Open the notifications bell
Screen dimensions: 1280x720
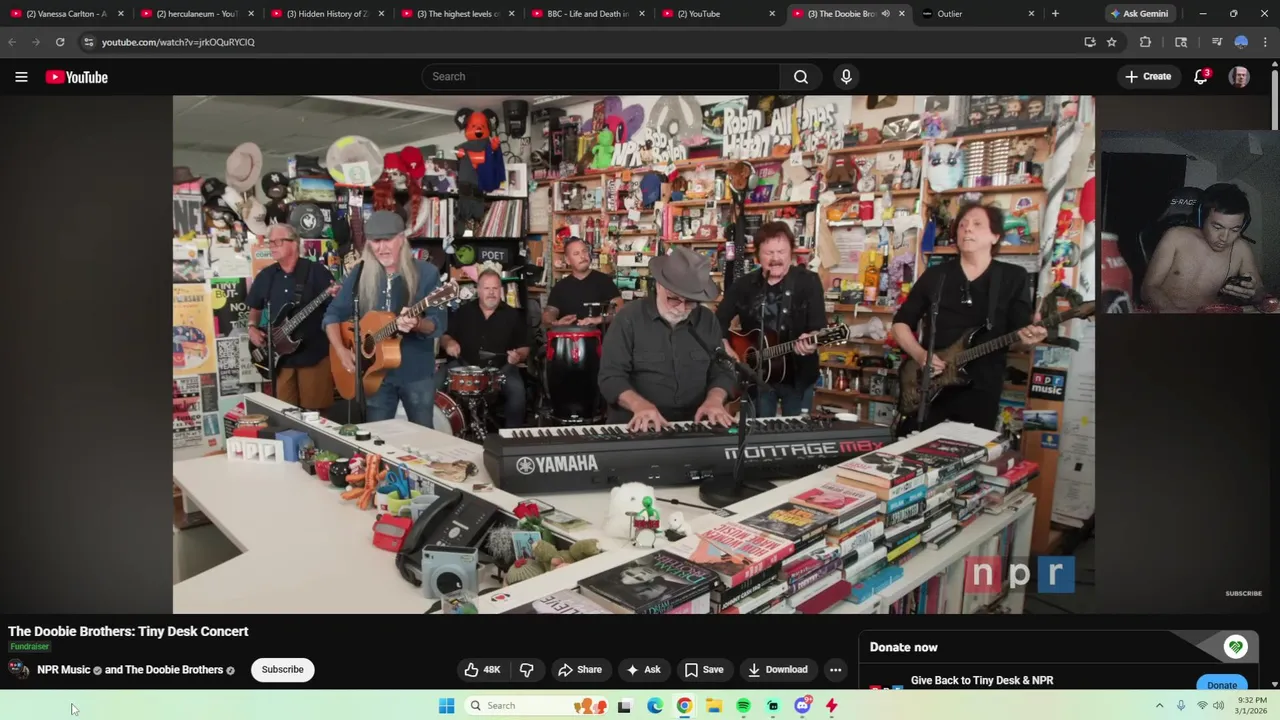(x=1201, y=77)
